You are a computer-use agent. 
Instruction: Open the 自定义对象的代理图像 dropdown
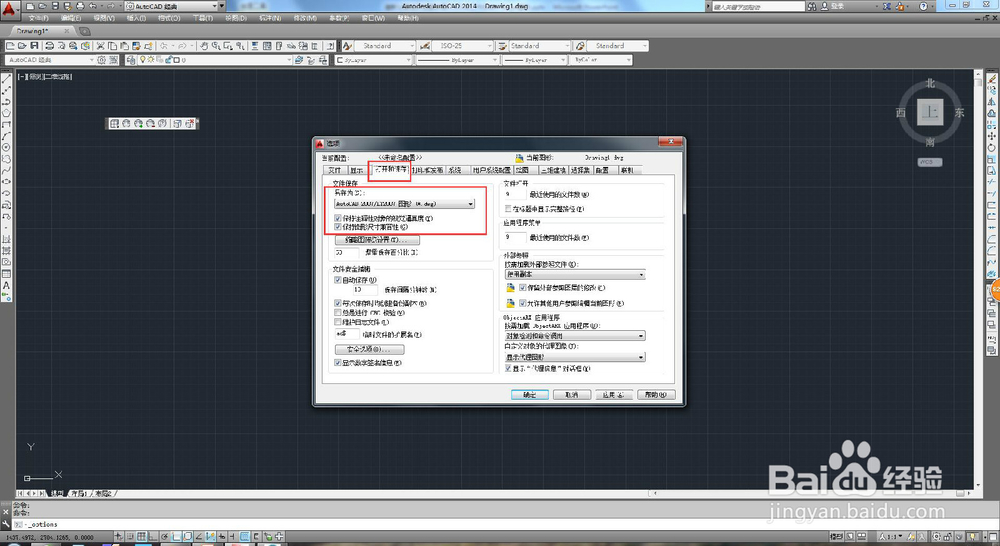click(575, 357)
